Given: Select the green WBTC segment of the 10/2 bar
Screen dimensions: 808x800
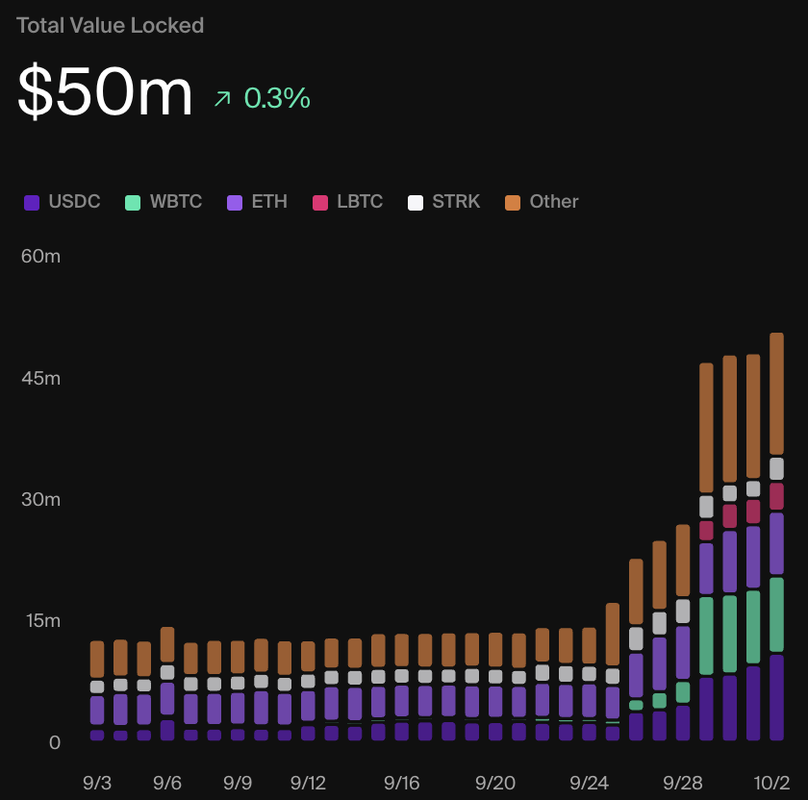Looking at the screenshot, I should point(777,614).
